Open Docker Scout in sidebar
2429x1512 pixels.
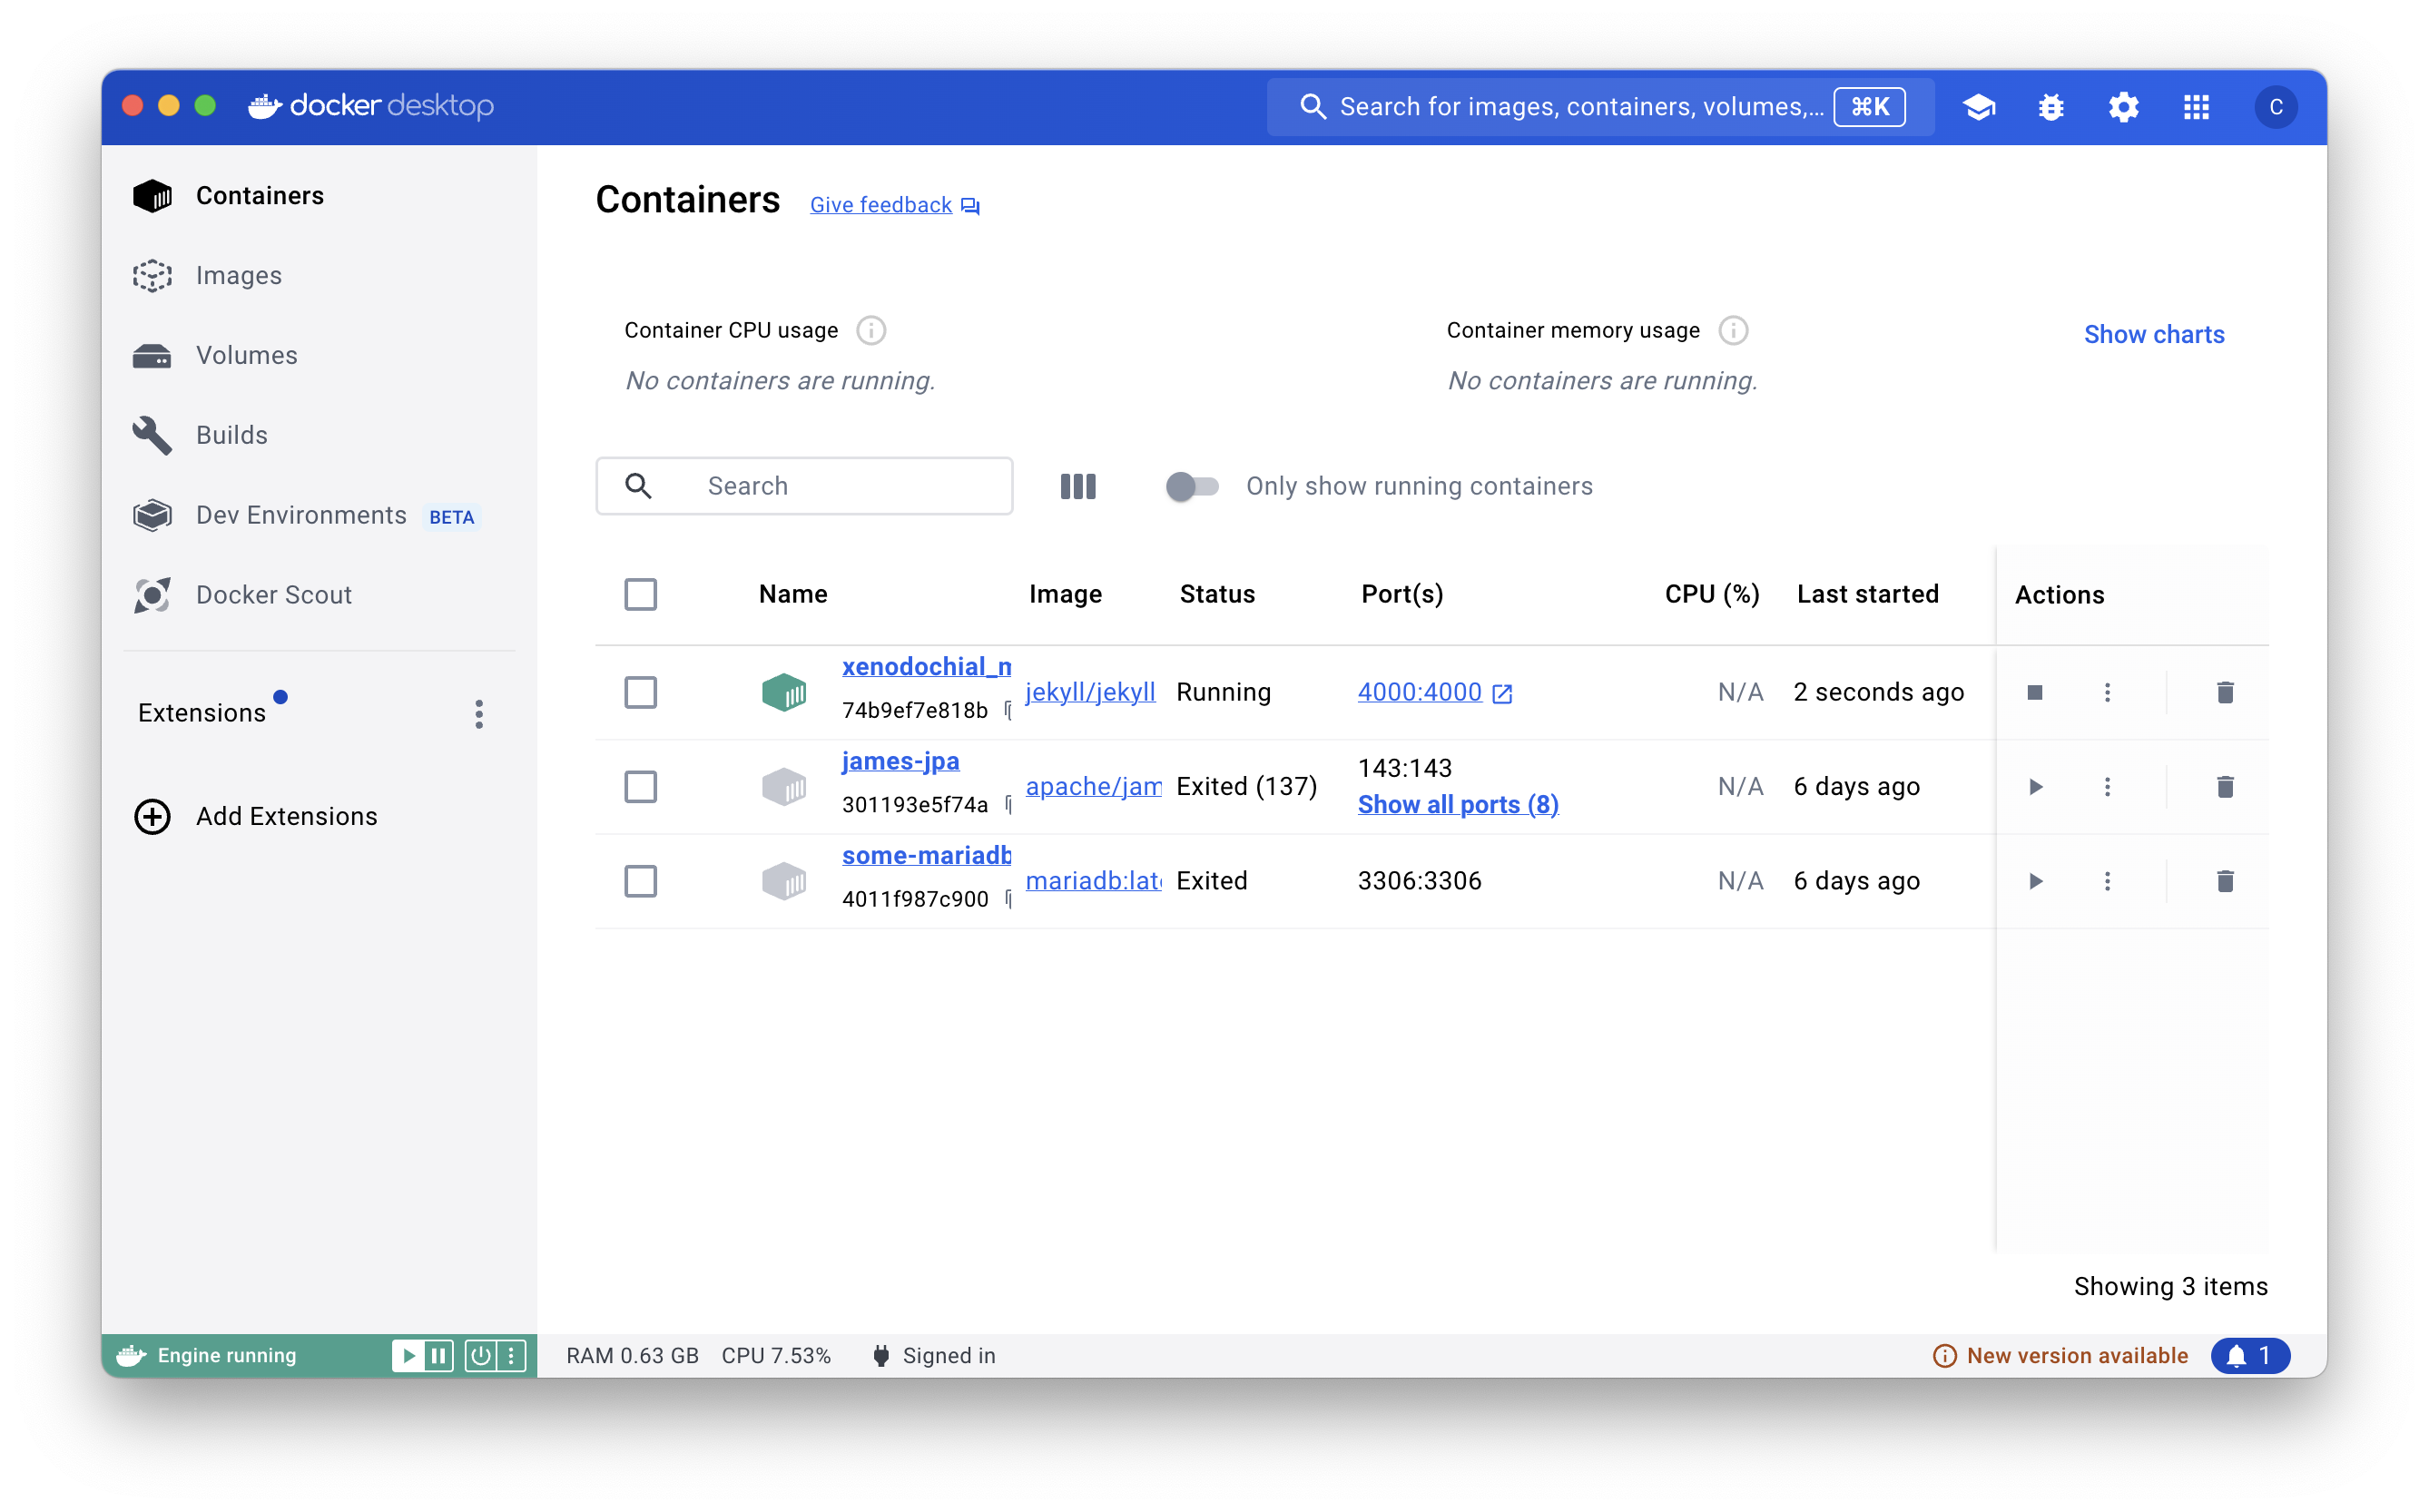[x=318, y=596]
